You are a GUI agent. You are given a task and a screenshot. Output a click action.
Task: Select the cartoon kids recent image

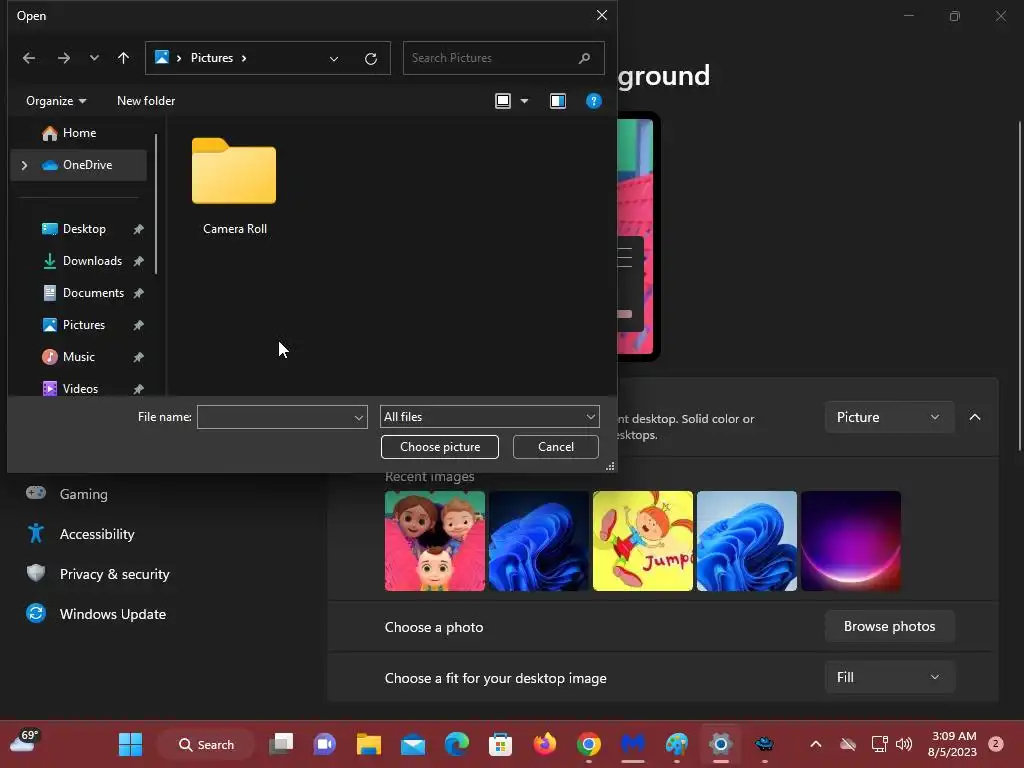435,541
